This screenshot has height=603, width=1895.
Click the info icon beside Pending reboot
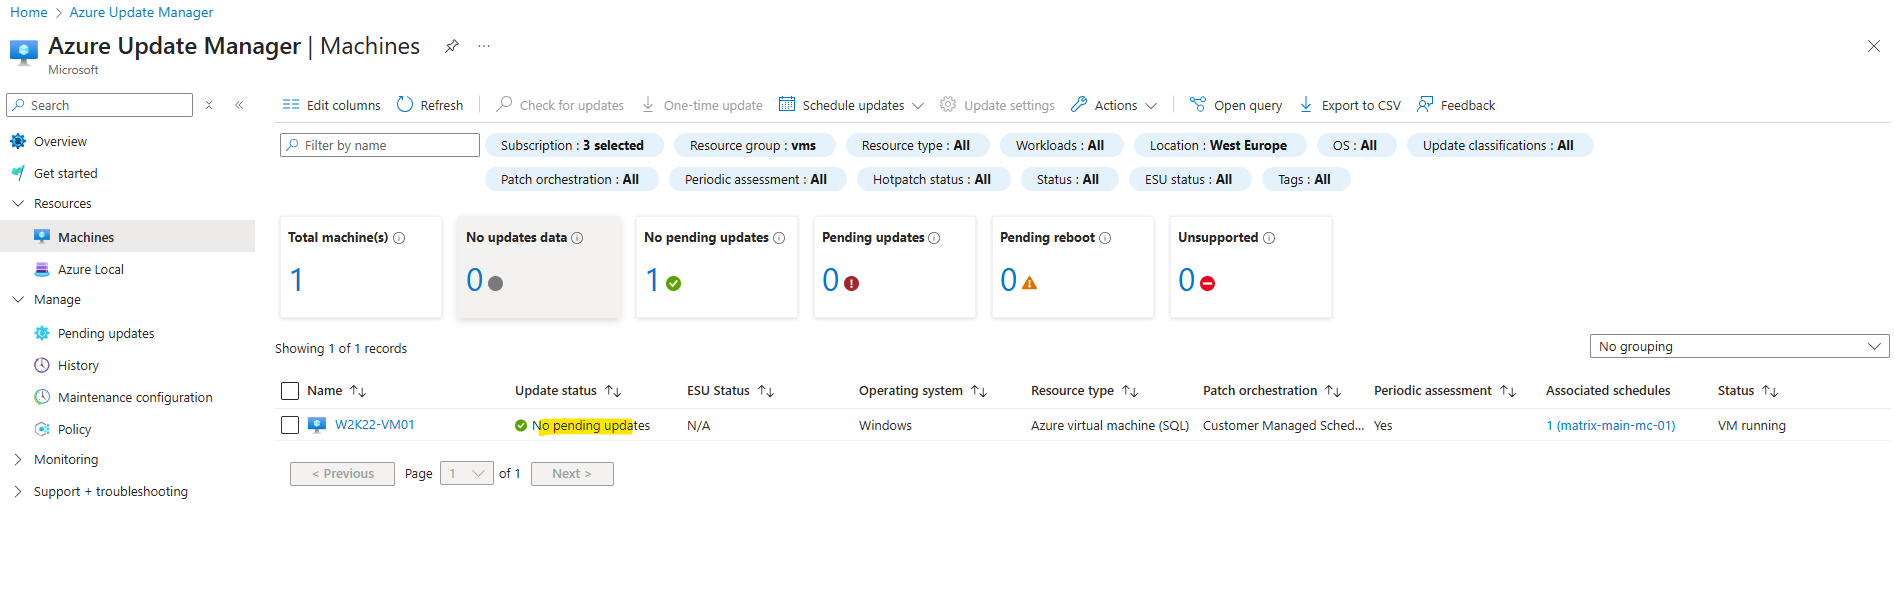(x=1105, y=238)
